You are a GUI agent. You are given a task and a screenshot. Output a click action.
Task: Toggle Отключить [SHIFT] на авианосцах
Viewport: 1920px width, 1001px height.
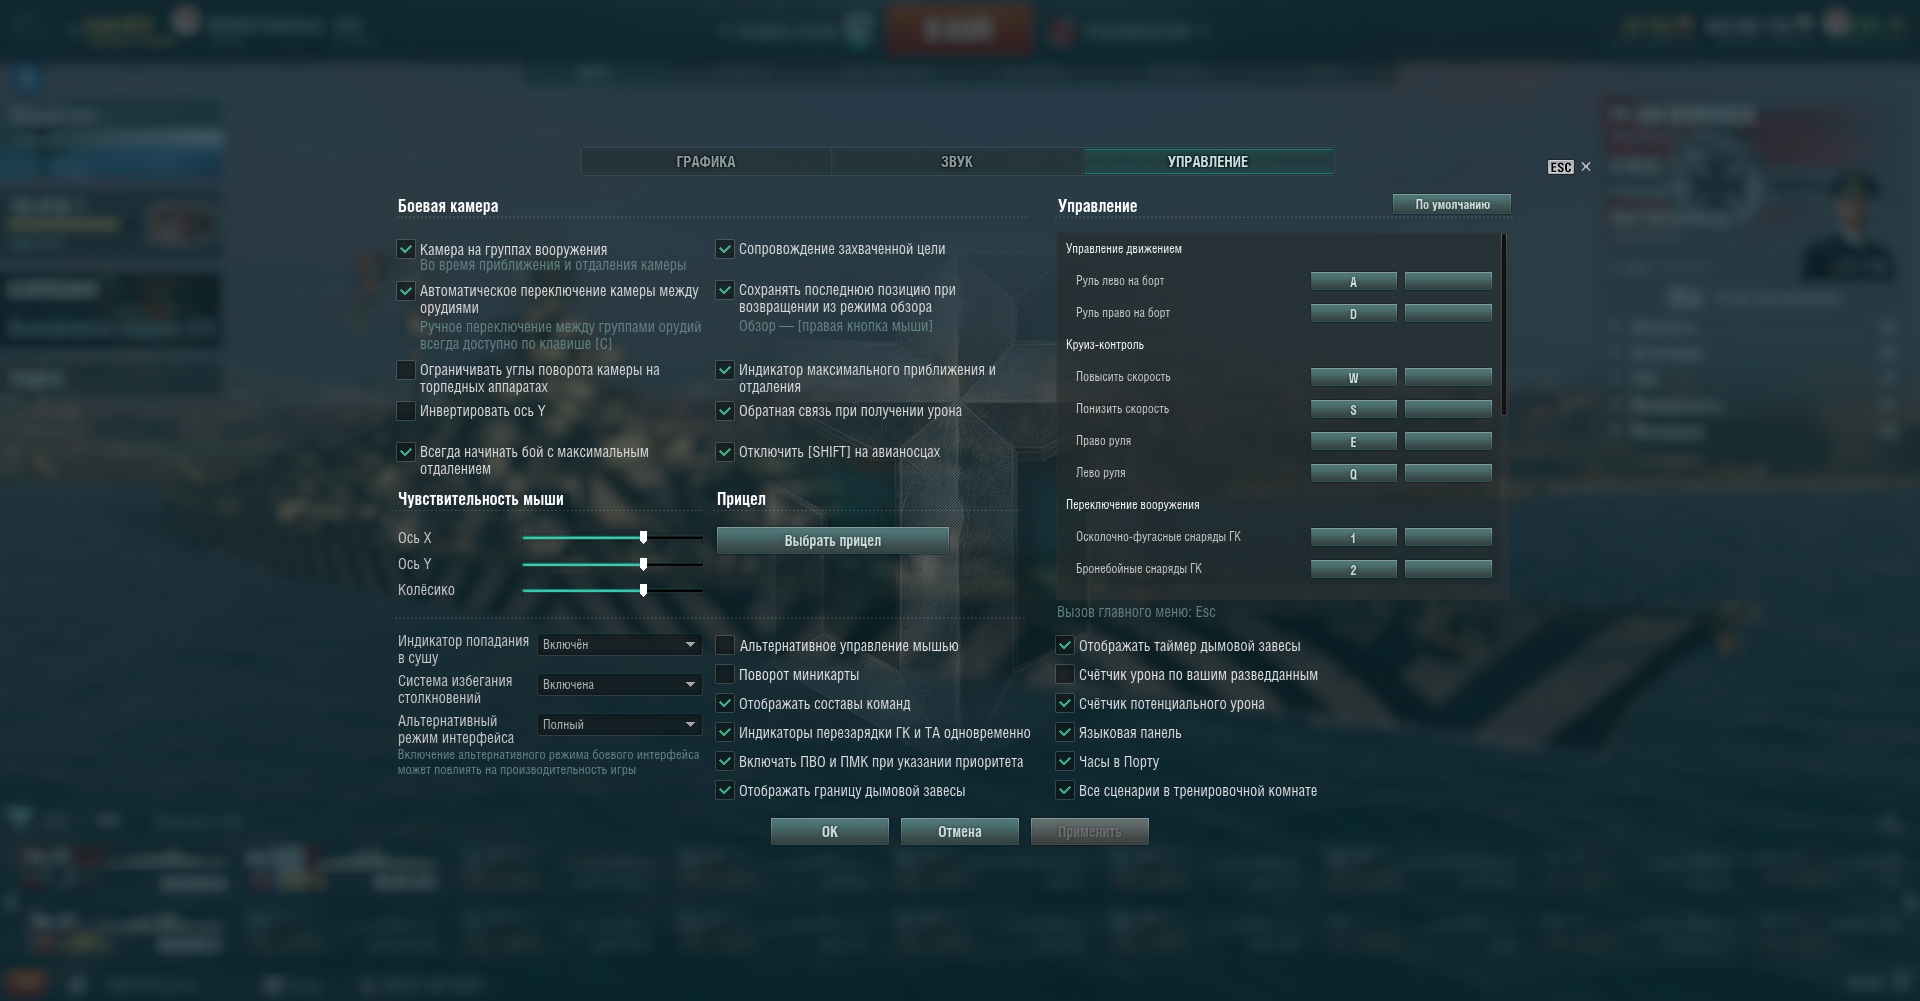click(725, 452)
